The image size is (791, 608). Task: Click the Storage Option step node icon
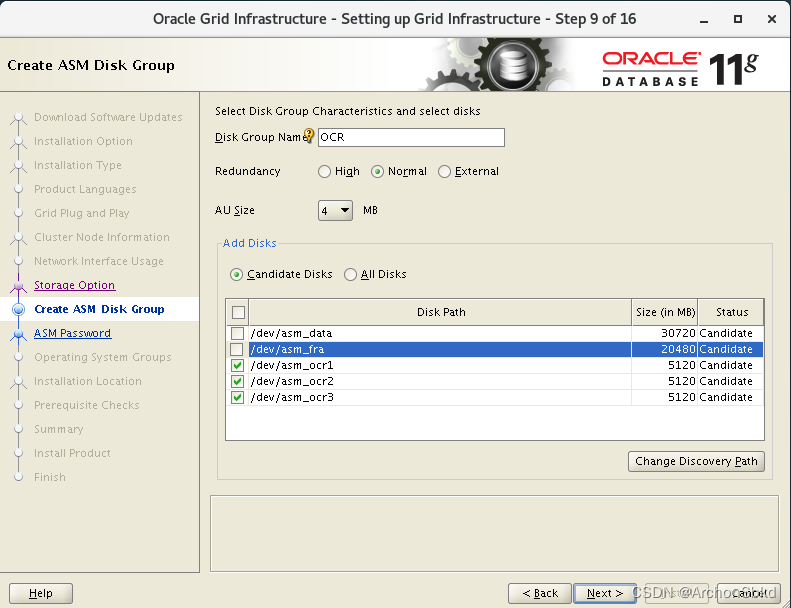point(19,286)
